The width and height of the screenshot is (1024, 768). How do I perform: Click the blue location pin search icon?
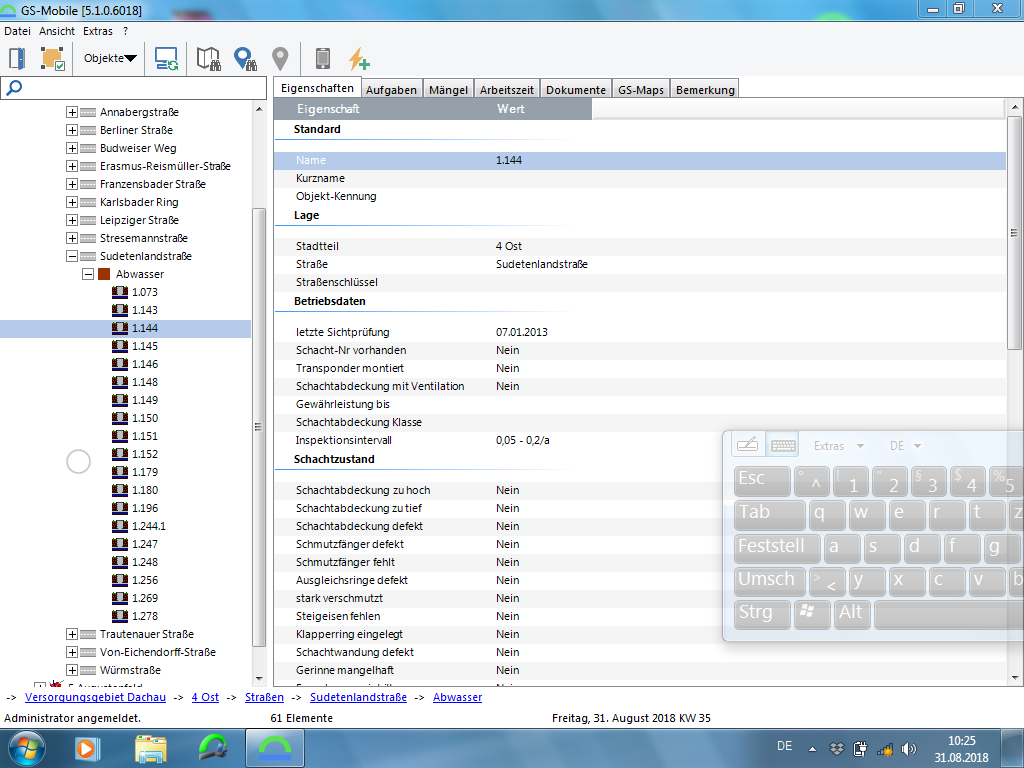(x=245, y=58)
